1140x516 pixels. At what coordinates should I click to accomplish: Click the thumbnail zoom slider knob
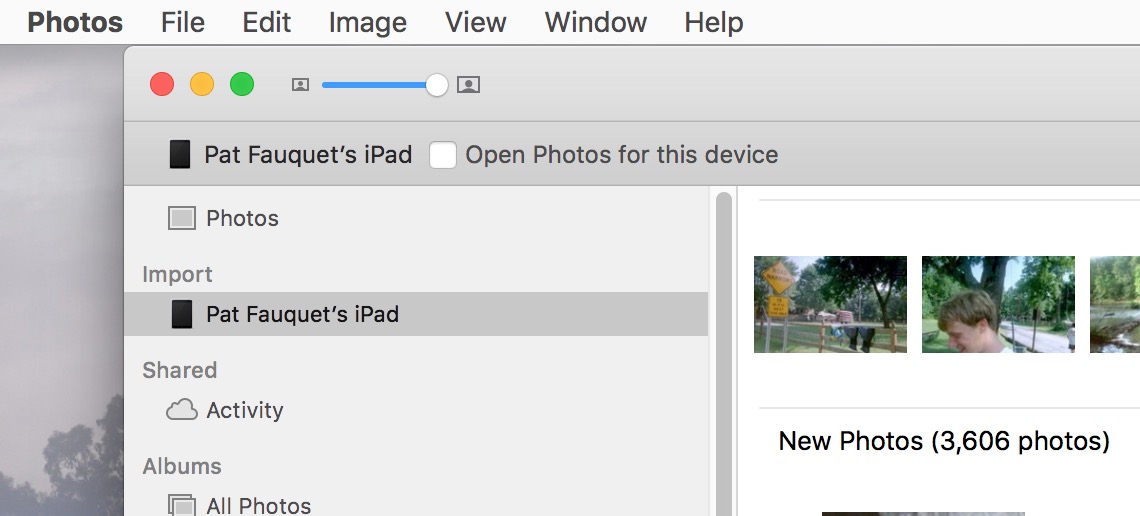pos(437,85)
